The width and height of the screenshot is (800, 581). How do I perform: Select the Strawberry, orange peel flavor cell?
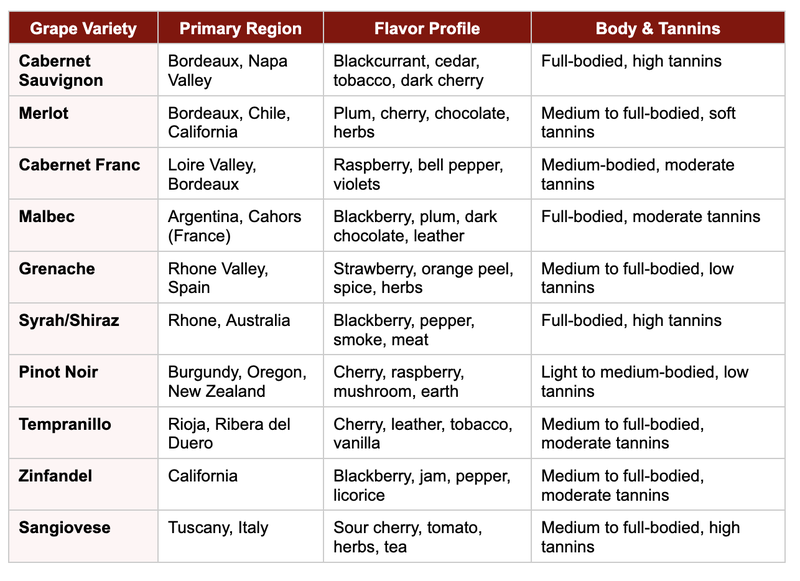click(423, 278)
